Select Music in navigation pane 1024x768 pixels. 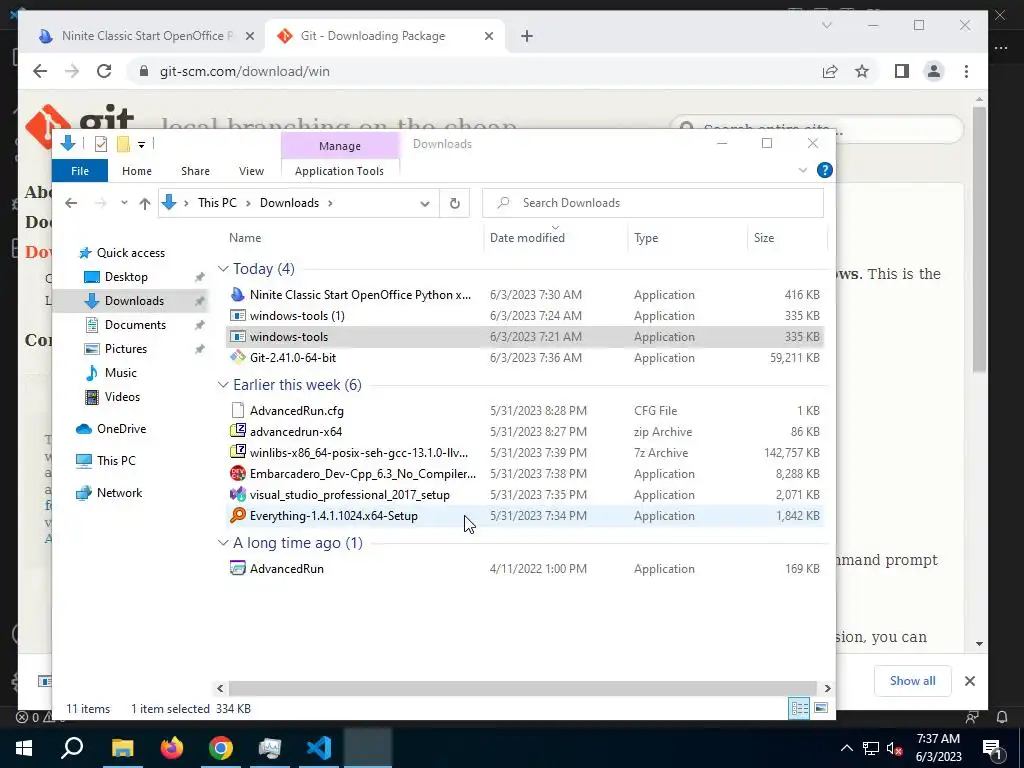click(x=121, y=372)
